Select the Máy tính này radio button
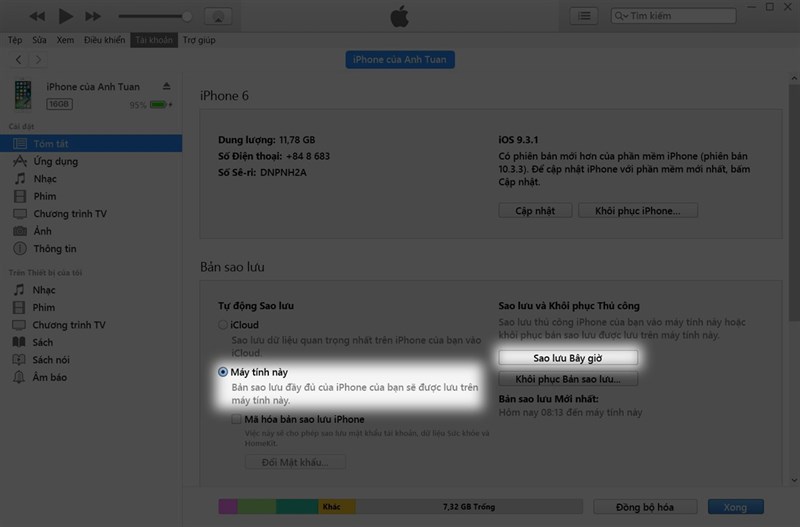 tap(222, 372)
